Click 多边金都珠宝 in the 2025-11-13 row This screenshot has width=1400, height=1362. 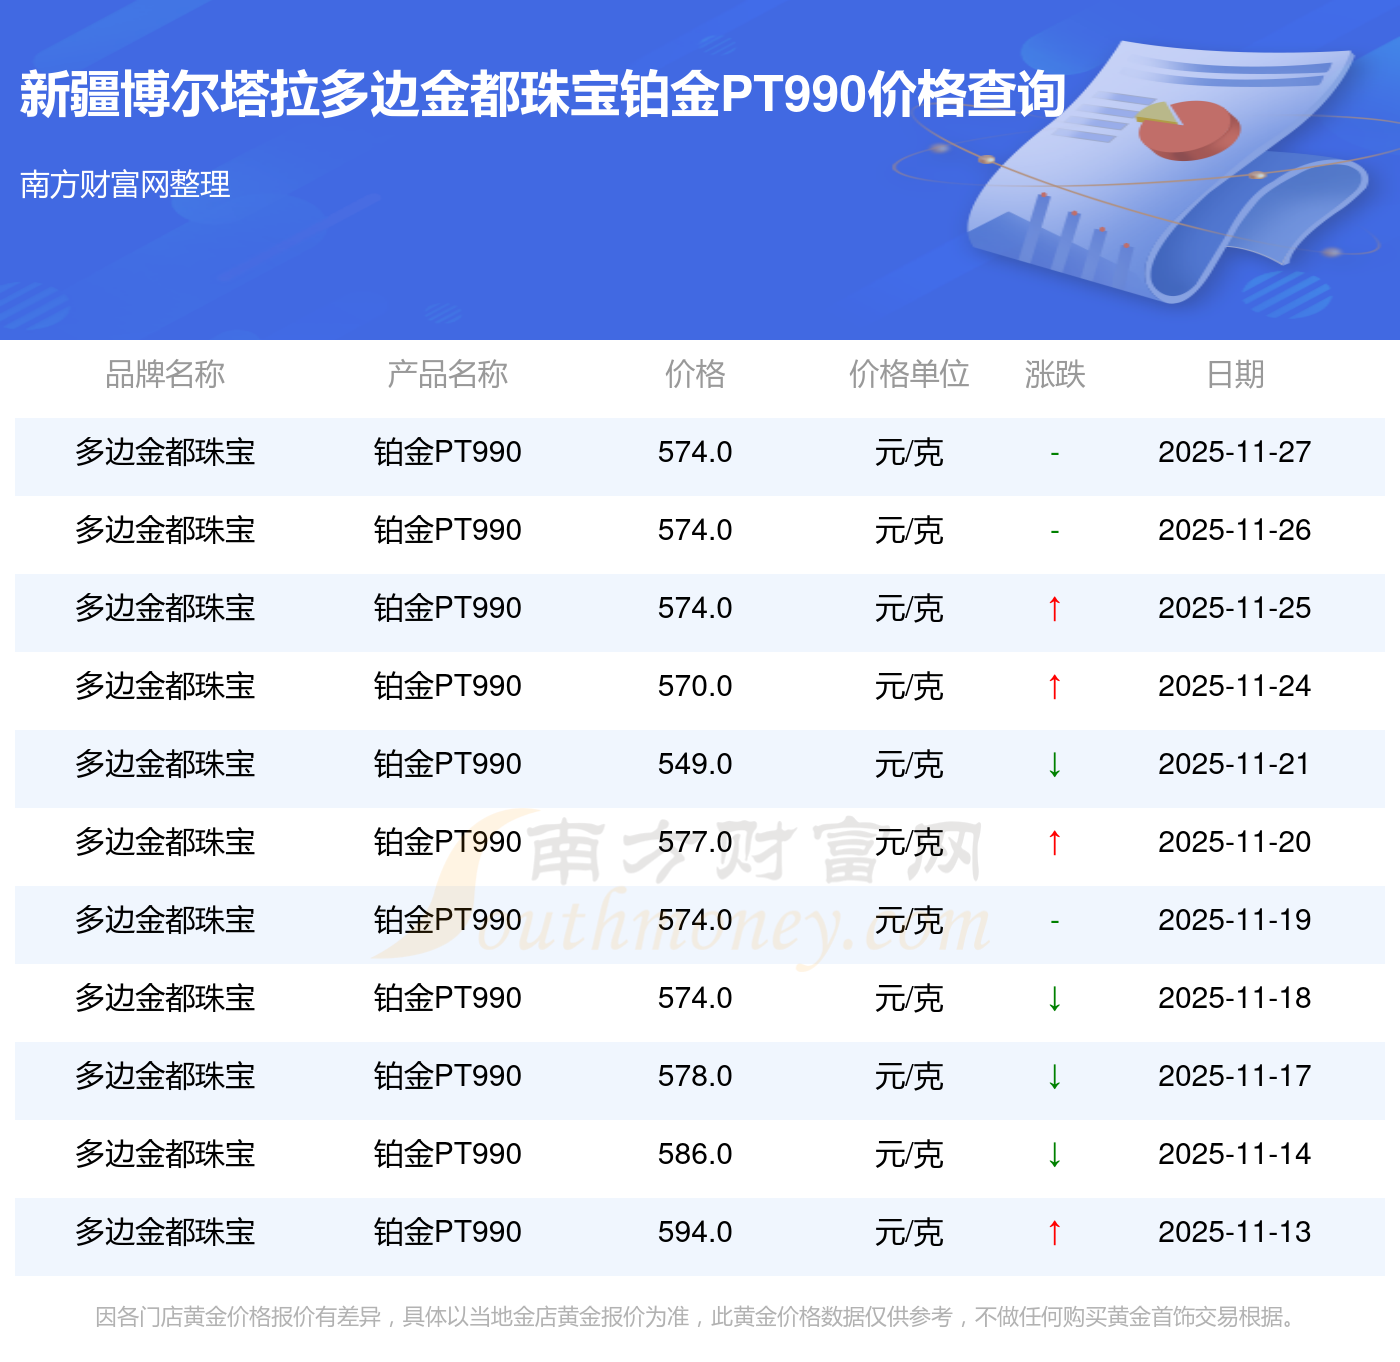pos(165,1232)
